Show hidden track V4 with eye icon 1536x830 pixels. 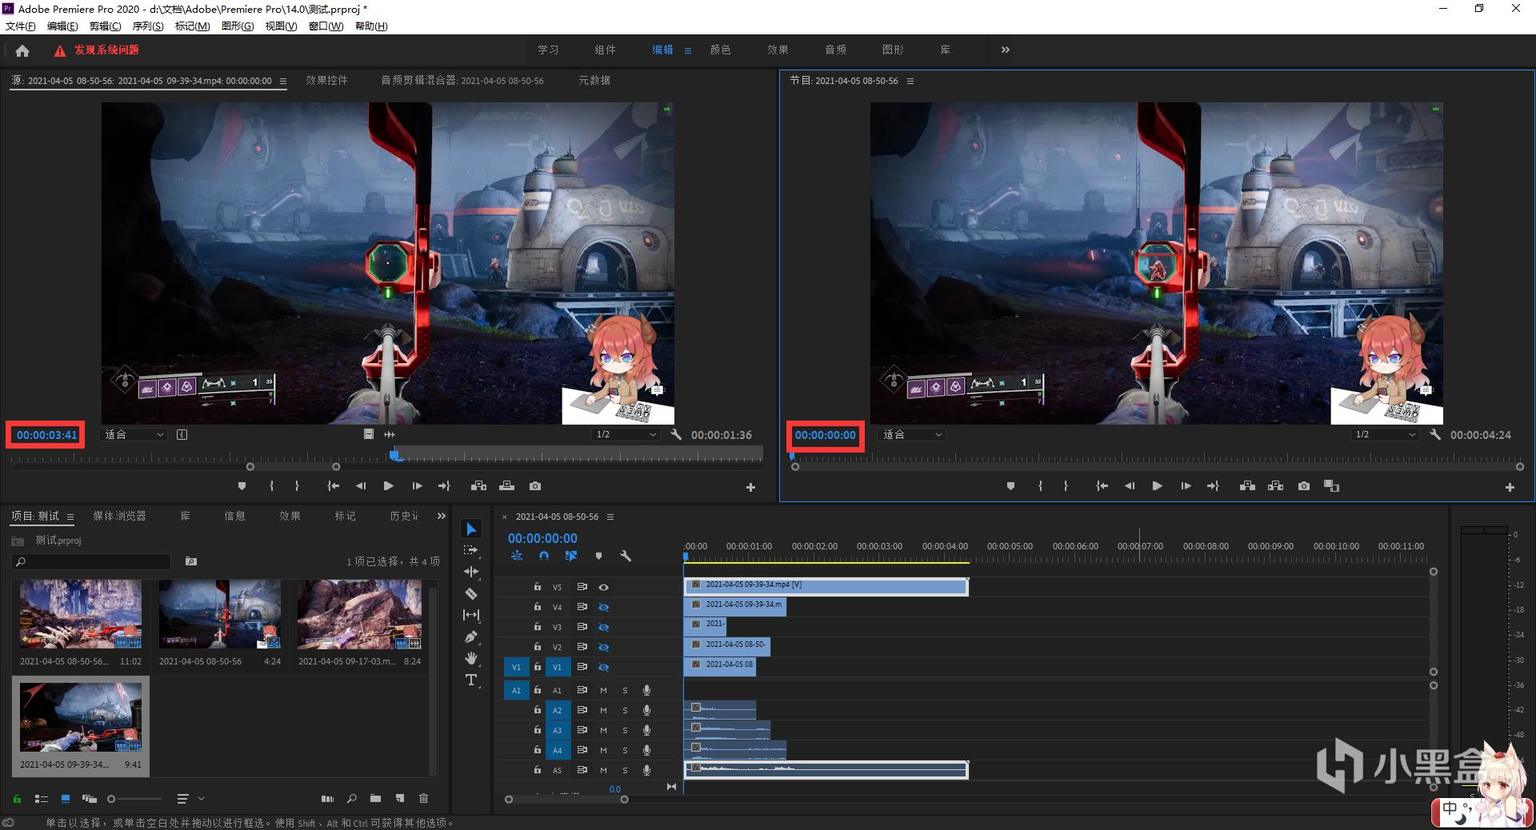coord(603,607)
